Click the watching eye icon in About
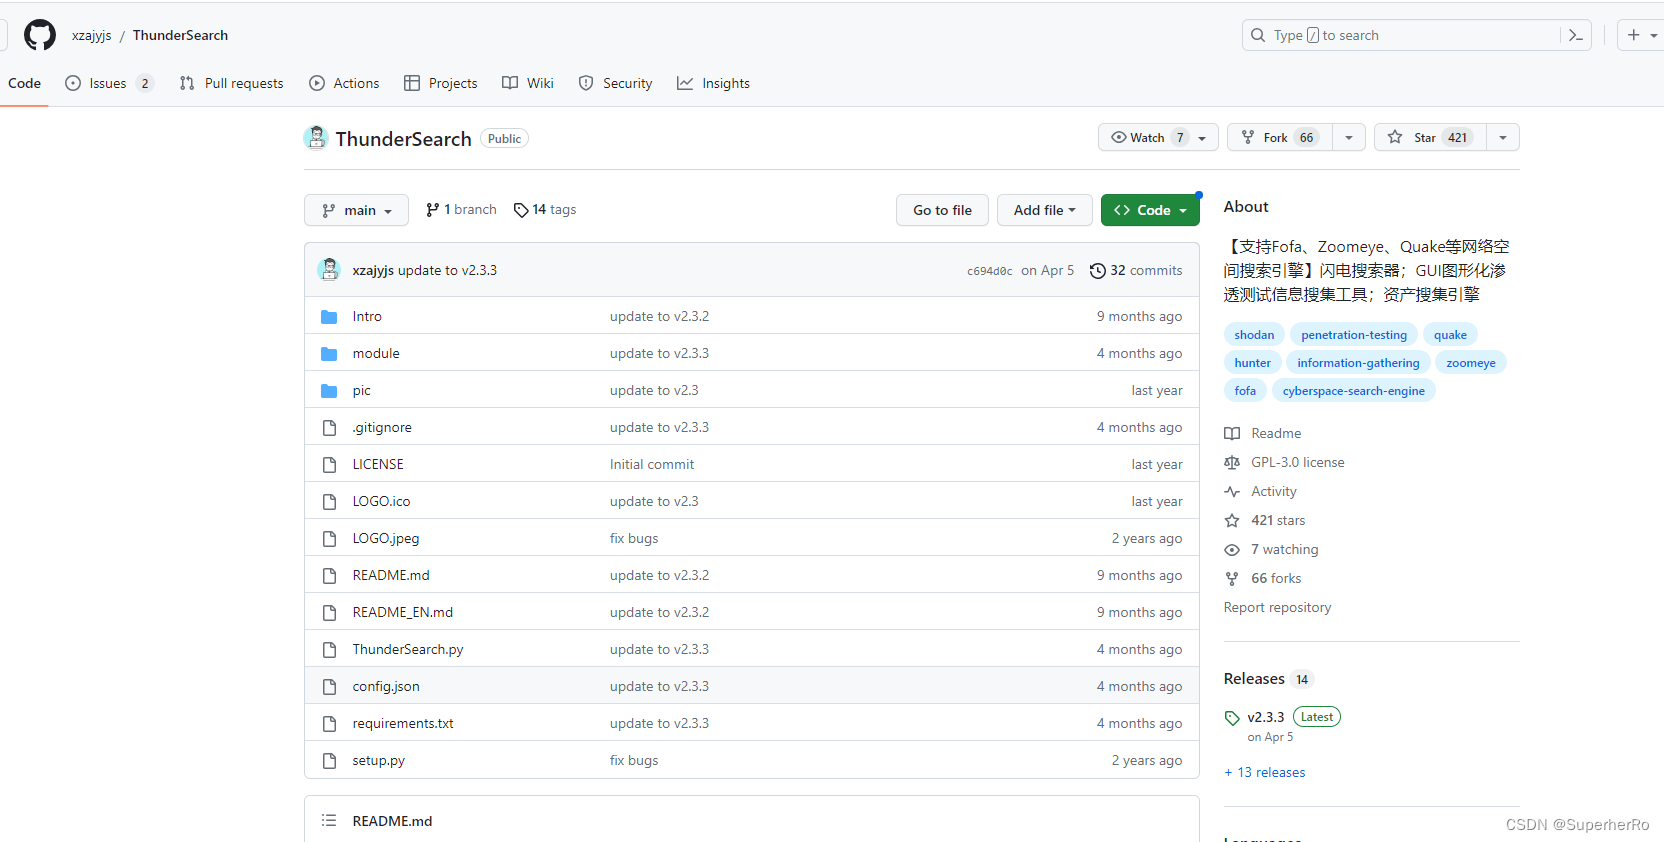This screenshot has width=1664, height=842. pos(1232,550)
